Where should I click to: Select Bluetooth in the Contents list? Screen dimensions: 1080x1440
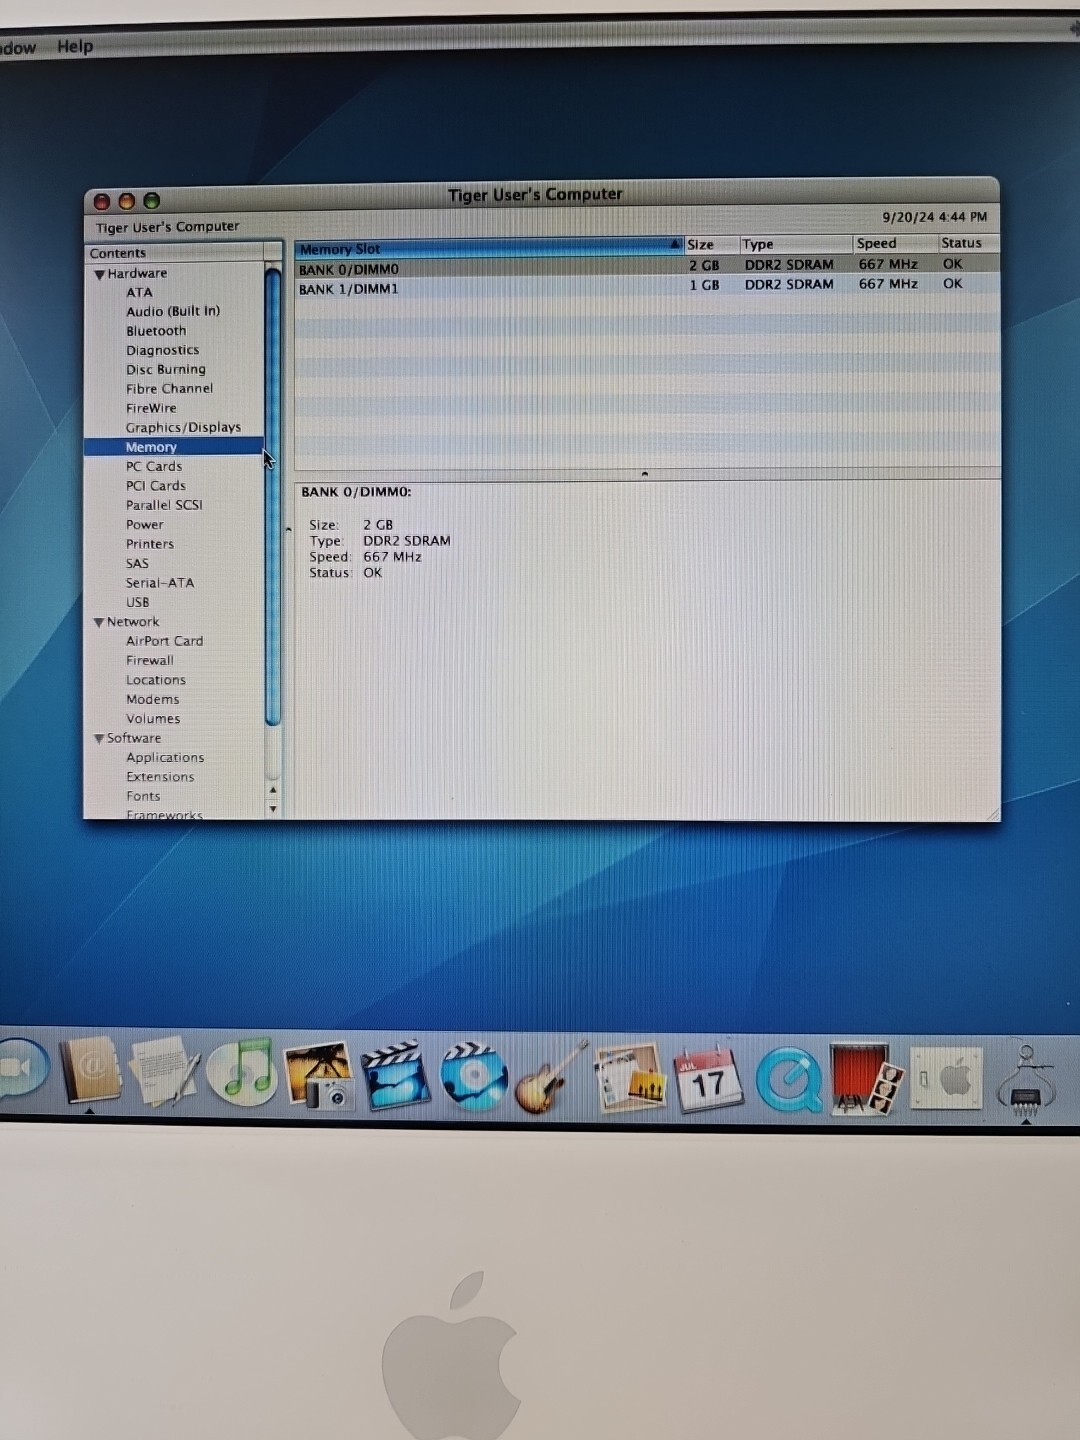pyautogui.click(x=156, y=331)
